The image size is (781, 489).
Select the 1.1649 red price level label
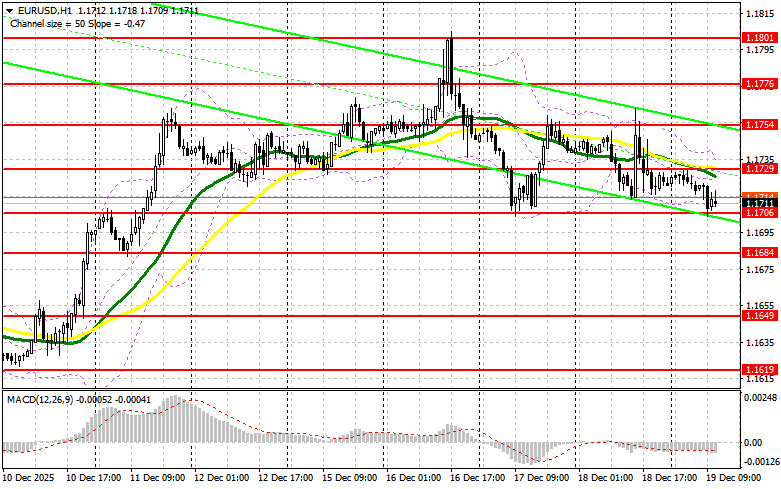(759, 316)
